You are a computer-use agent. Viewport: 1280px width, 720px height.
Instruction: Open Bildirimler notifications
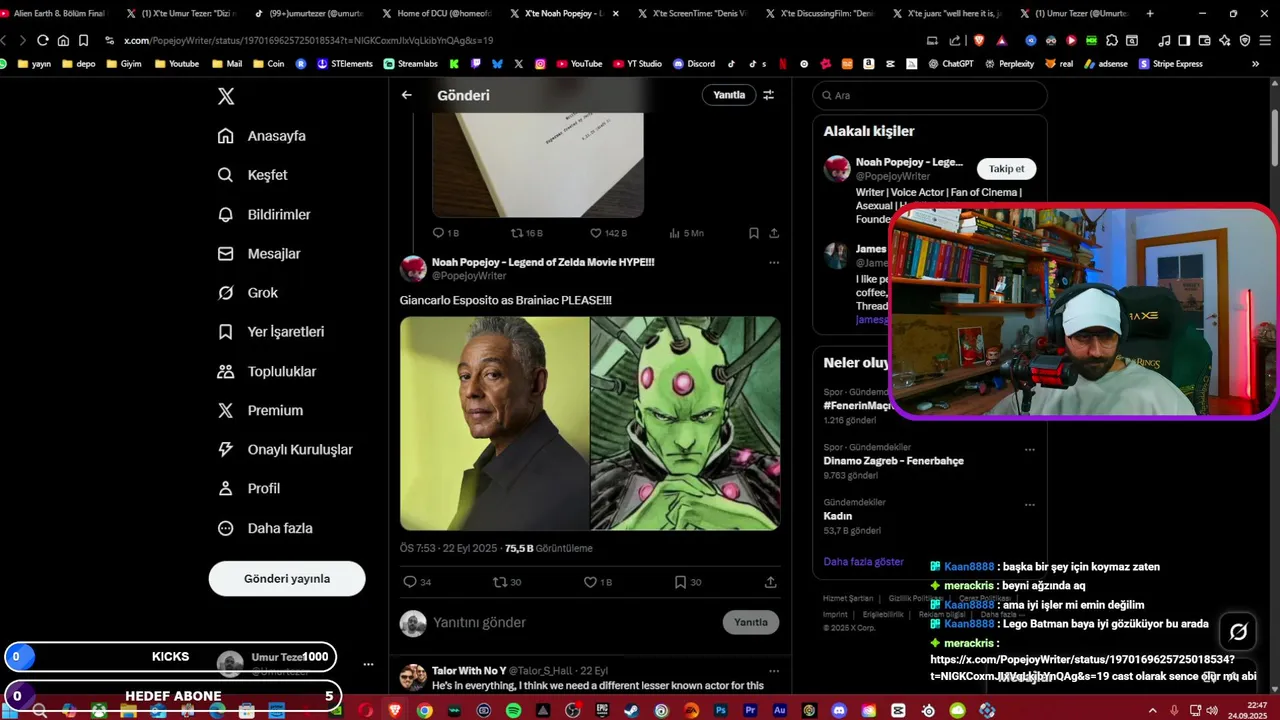[264, 214]
